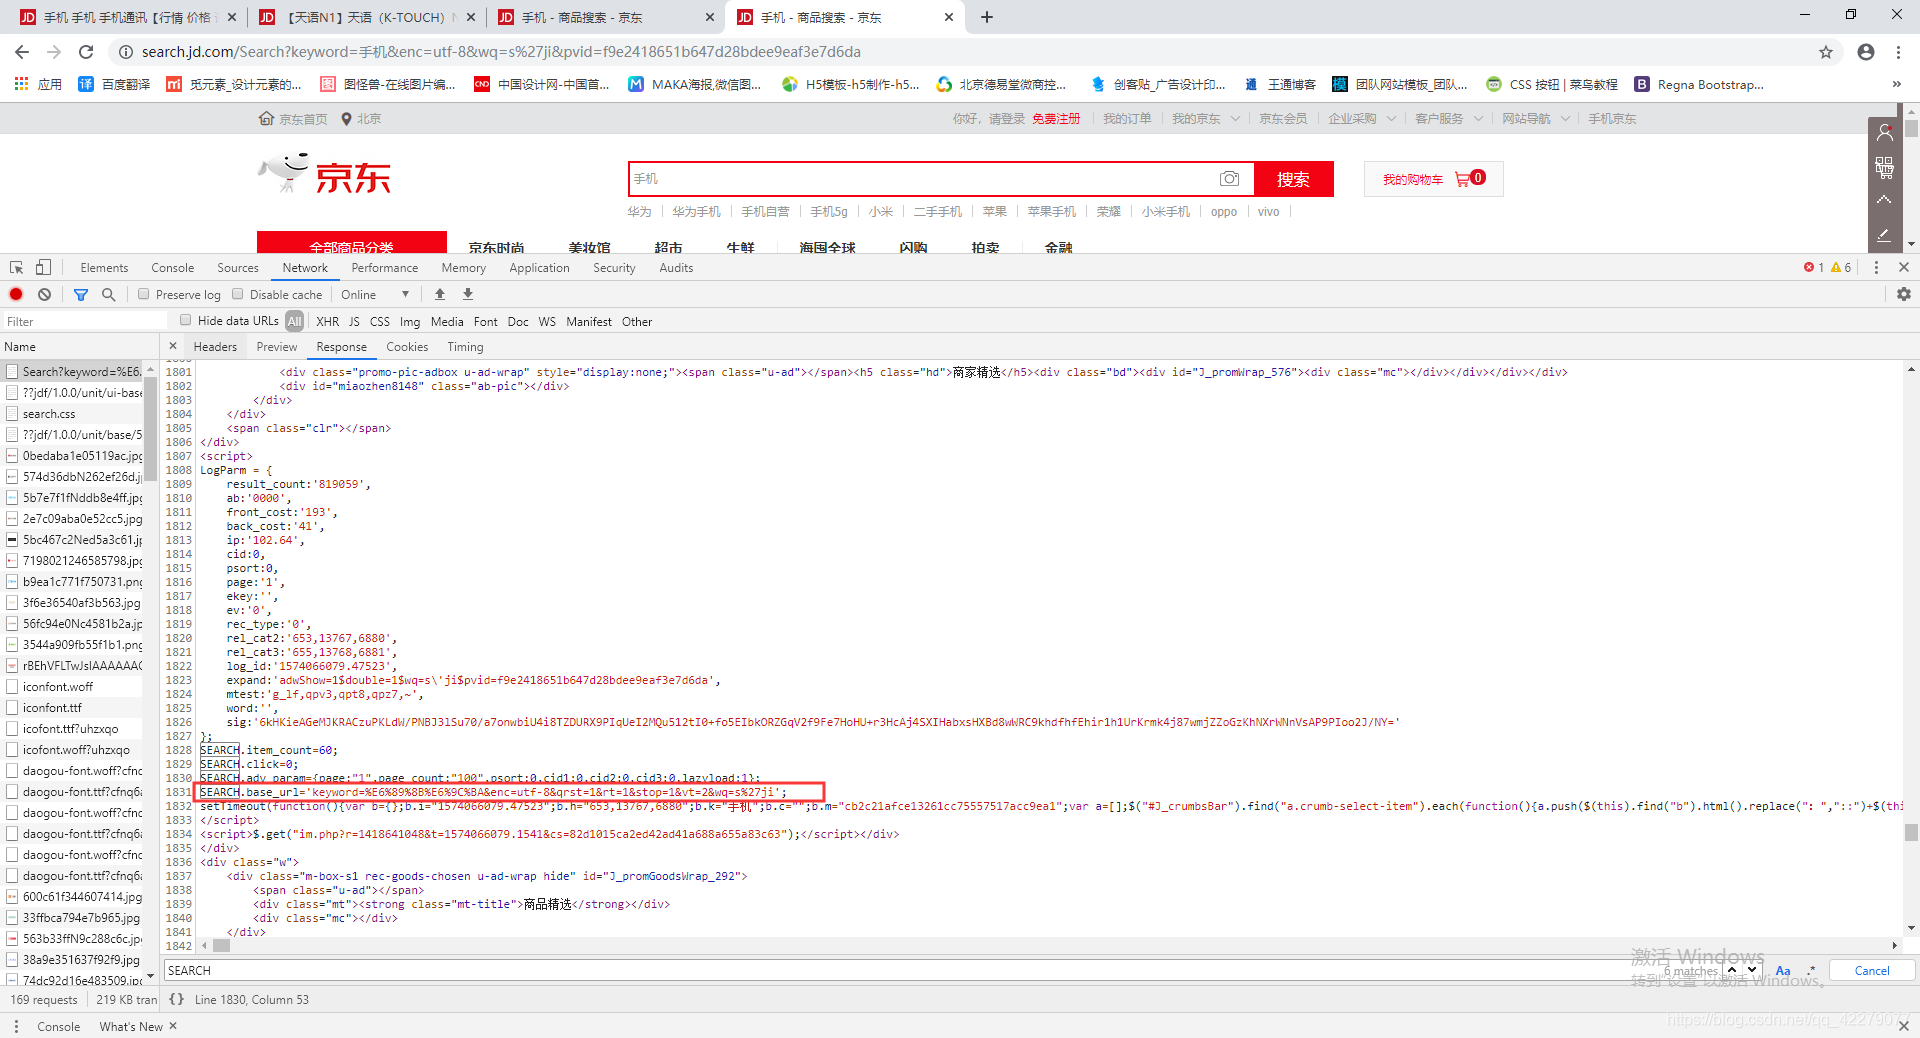The height and width of the screenshot is (1038, 1920).
Task: Open the Chrome profile avatar
Action: [1866, 52]
